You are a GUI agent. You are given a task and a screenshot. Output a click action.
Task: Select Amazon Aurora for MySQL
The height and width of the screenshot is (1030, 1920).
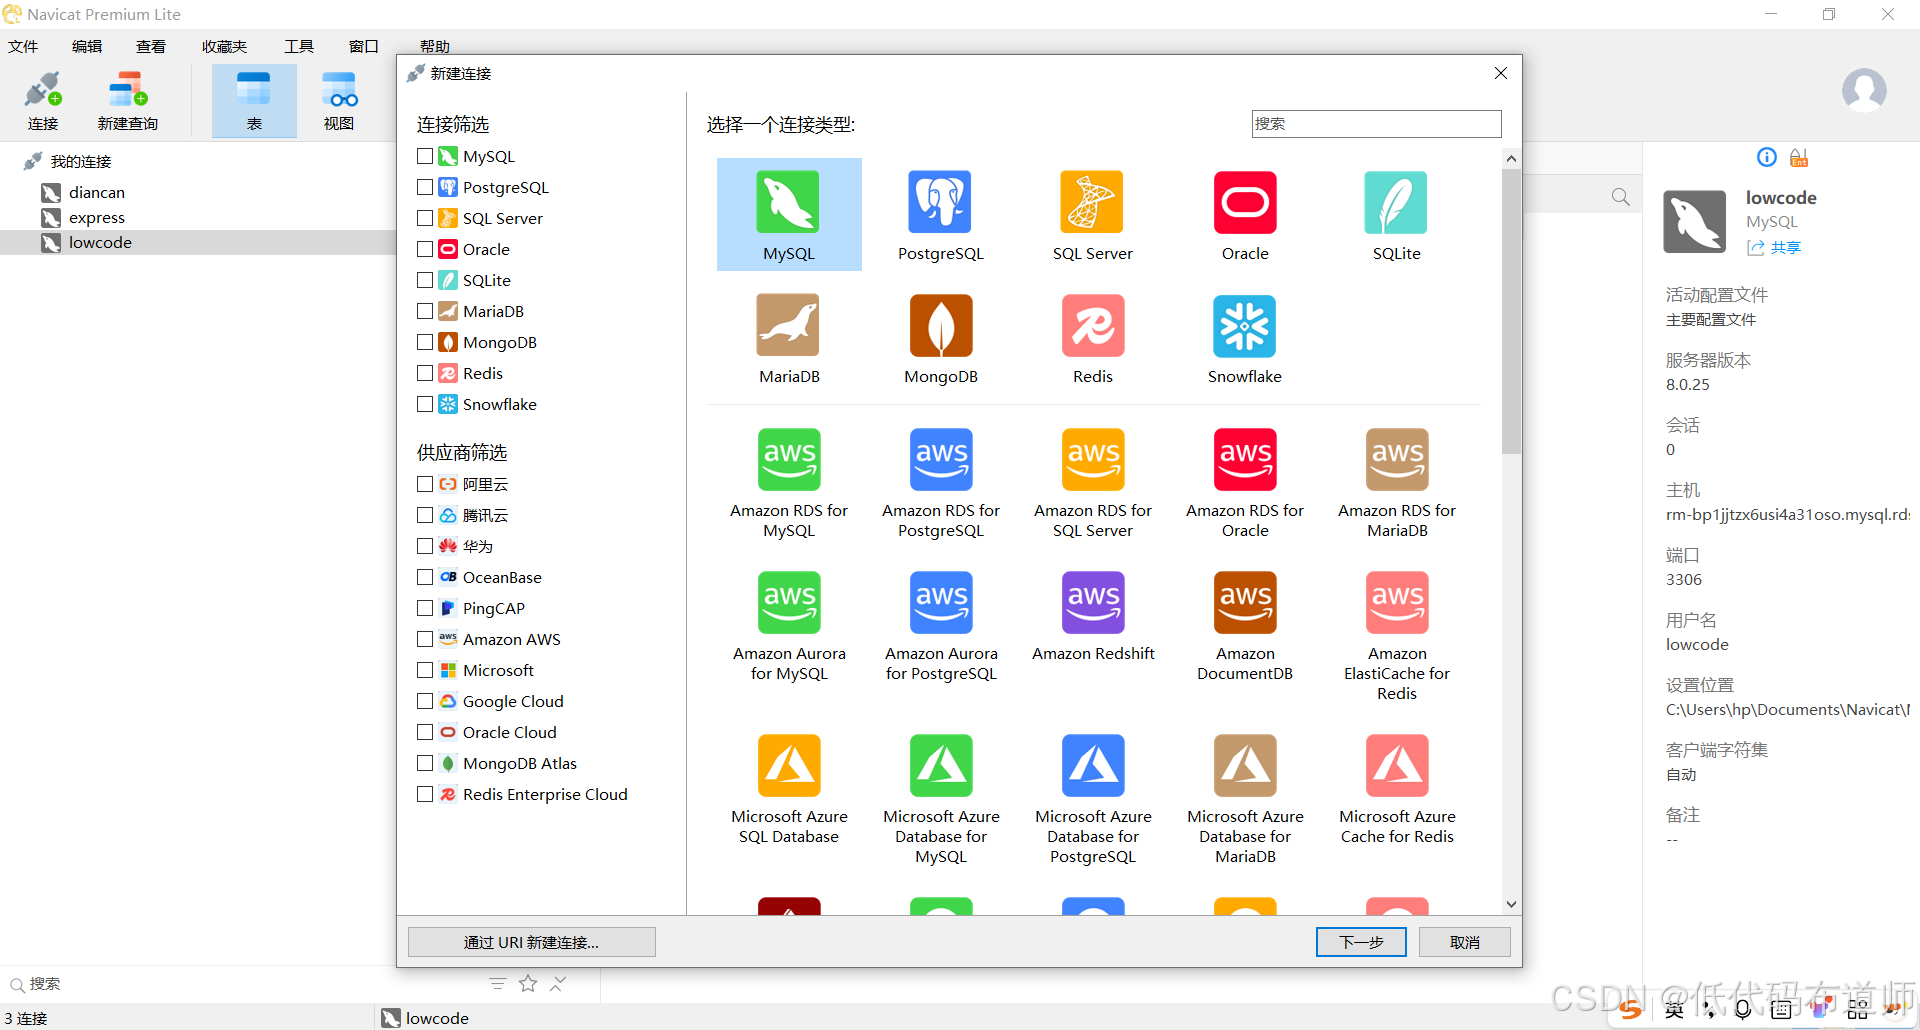click(788, 626)
